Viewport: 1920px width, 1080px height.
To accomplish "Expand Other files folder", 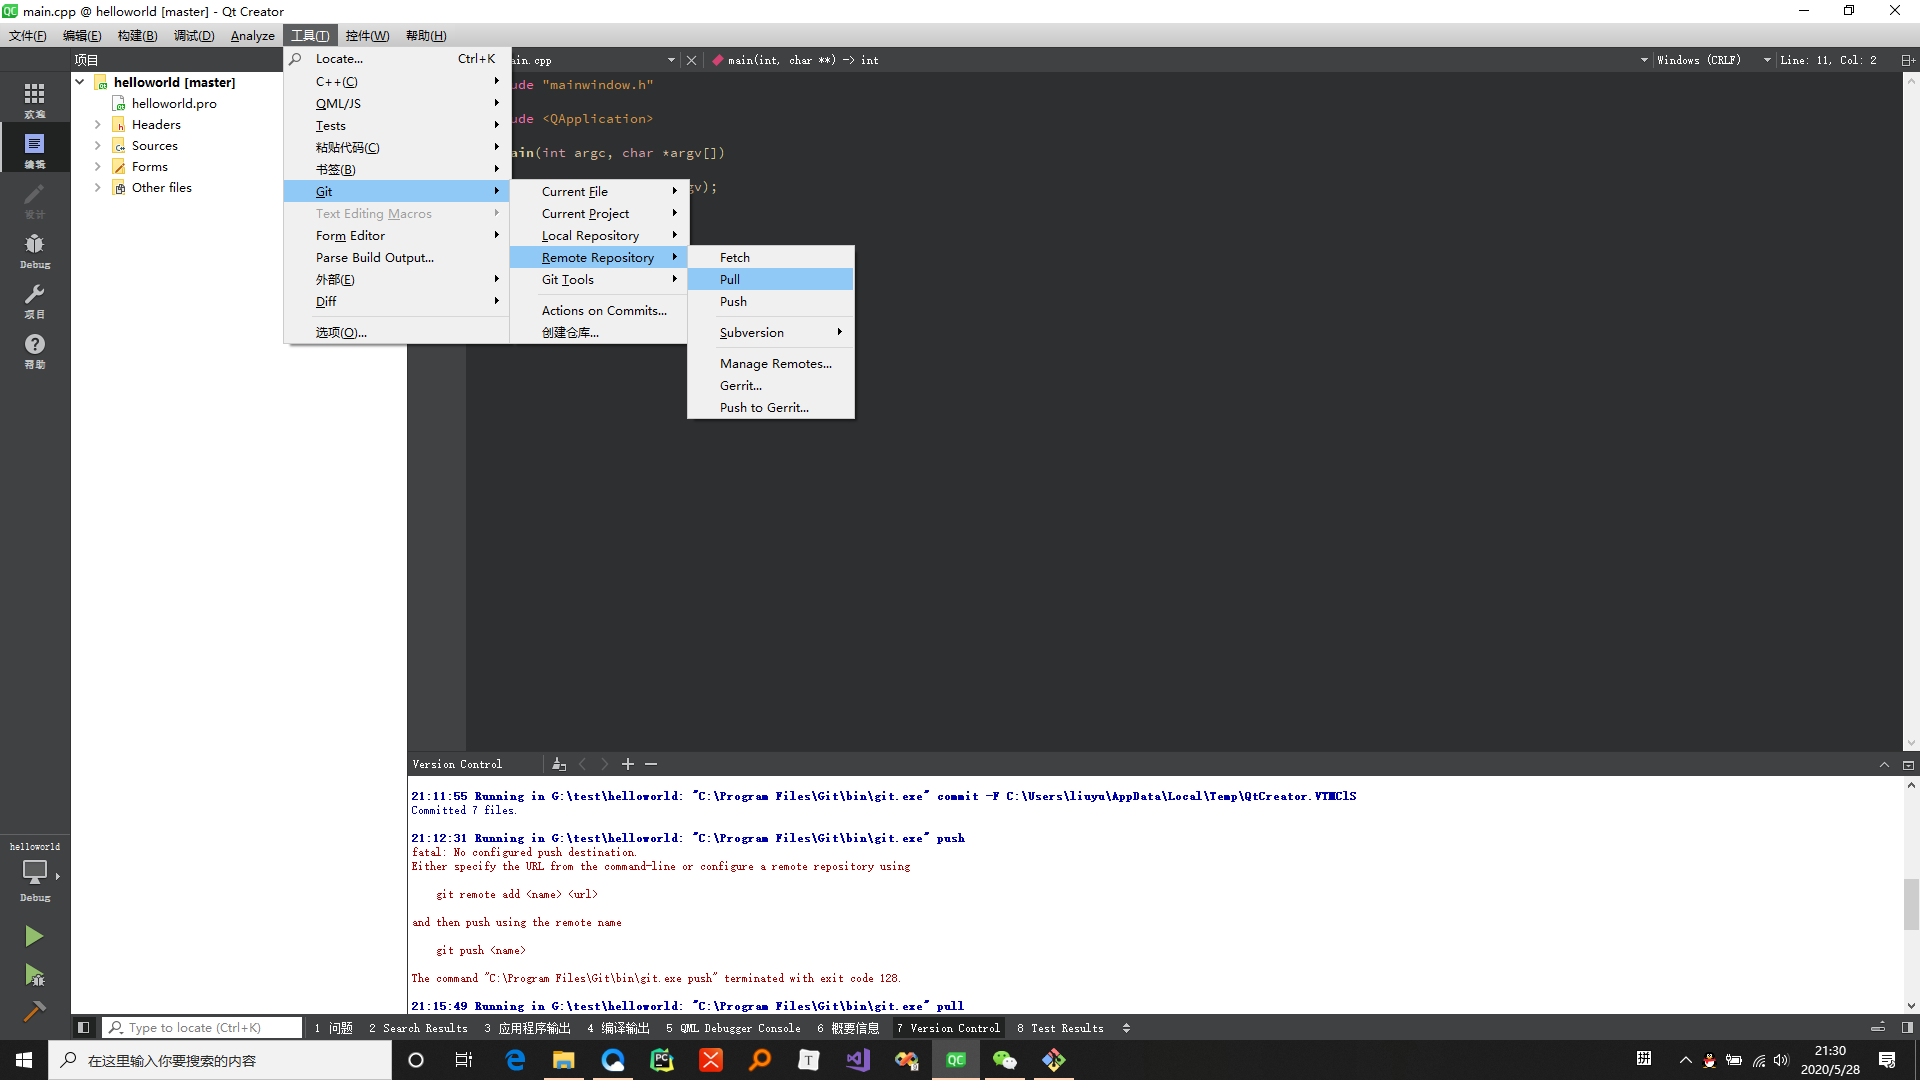I will click(97, 187).
